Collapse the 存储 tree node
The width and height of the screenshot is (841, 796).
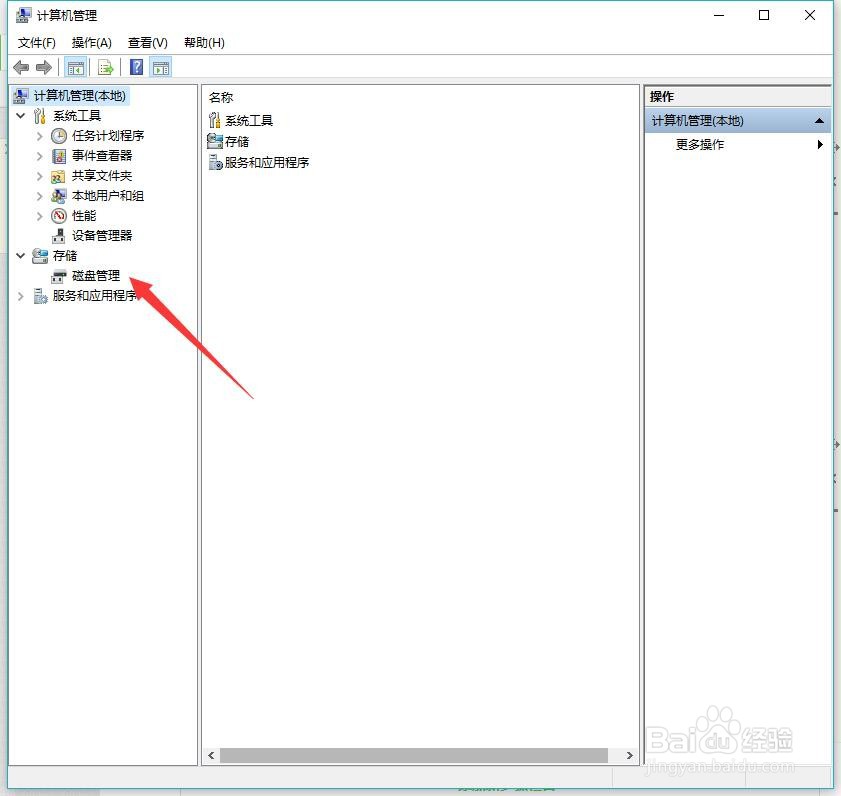click(x=21, y=256)
